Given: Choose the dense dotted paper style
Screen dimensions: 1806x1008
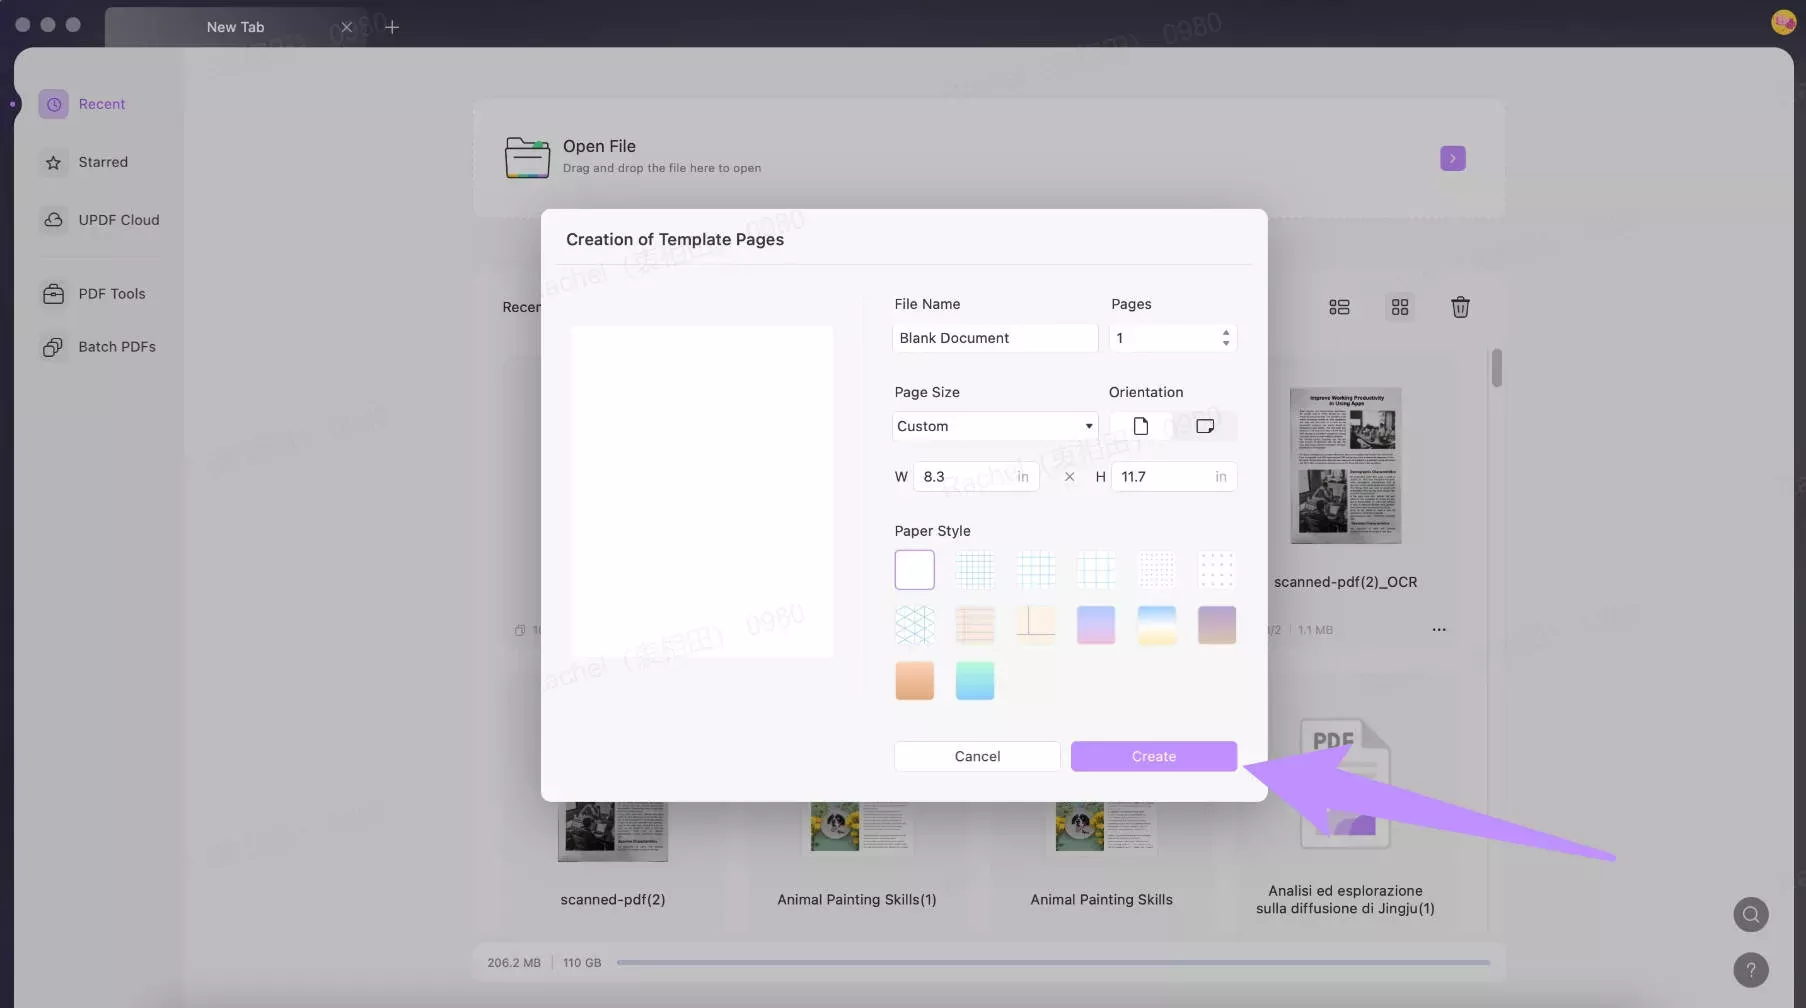Looking at the screenshot, I should [x=1157, y=570].
